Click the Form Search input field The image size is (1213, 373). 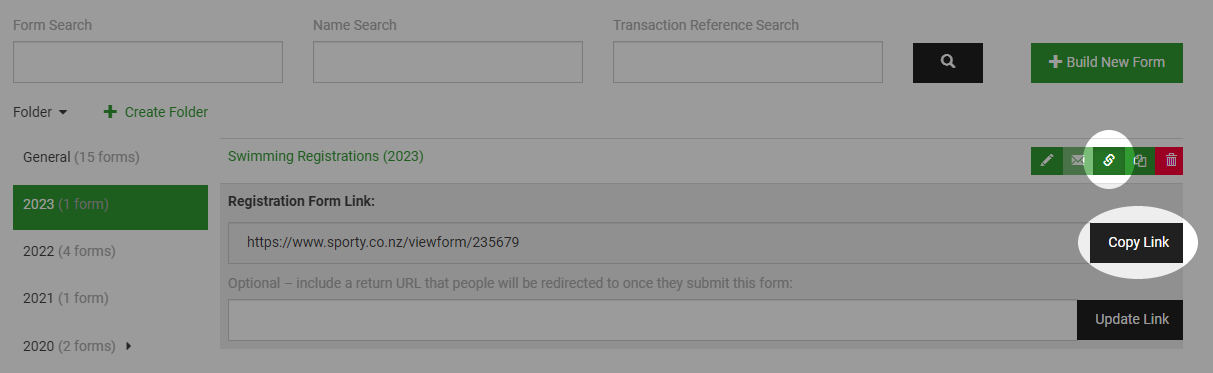point(148,62)
